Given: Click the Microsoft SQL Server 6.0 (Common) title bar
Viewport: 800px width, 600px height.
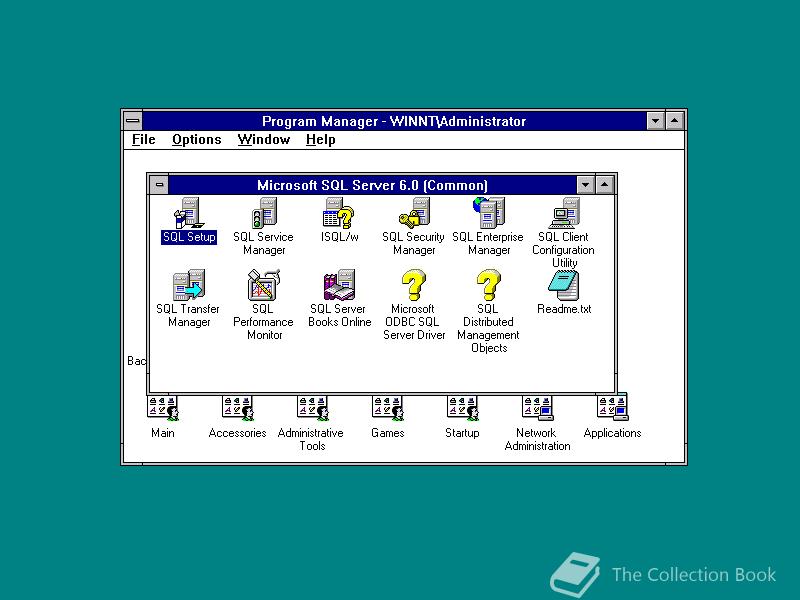Looking at the screenshot, I should tap(372, 185).
